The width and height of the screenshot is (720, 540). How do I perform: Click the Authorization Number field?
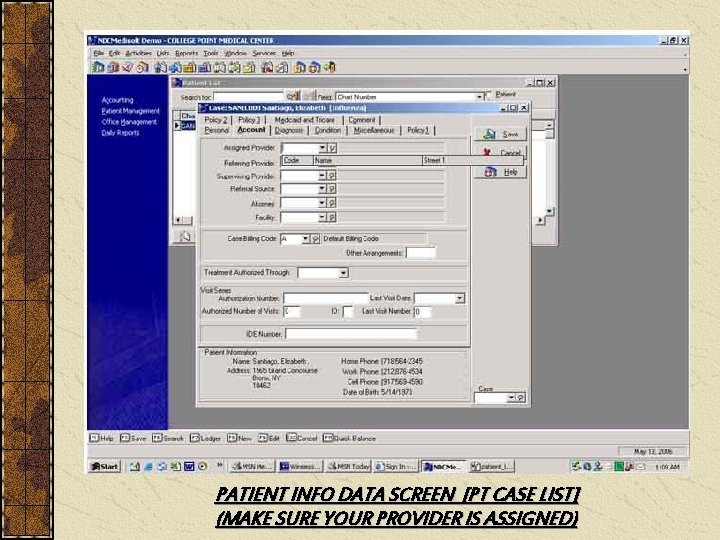pyautogui.click(x=326, y=299)
